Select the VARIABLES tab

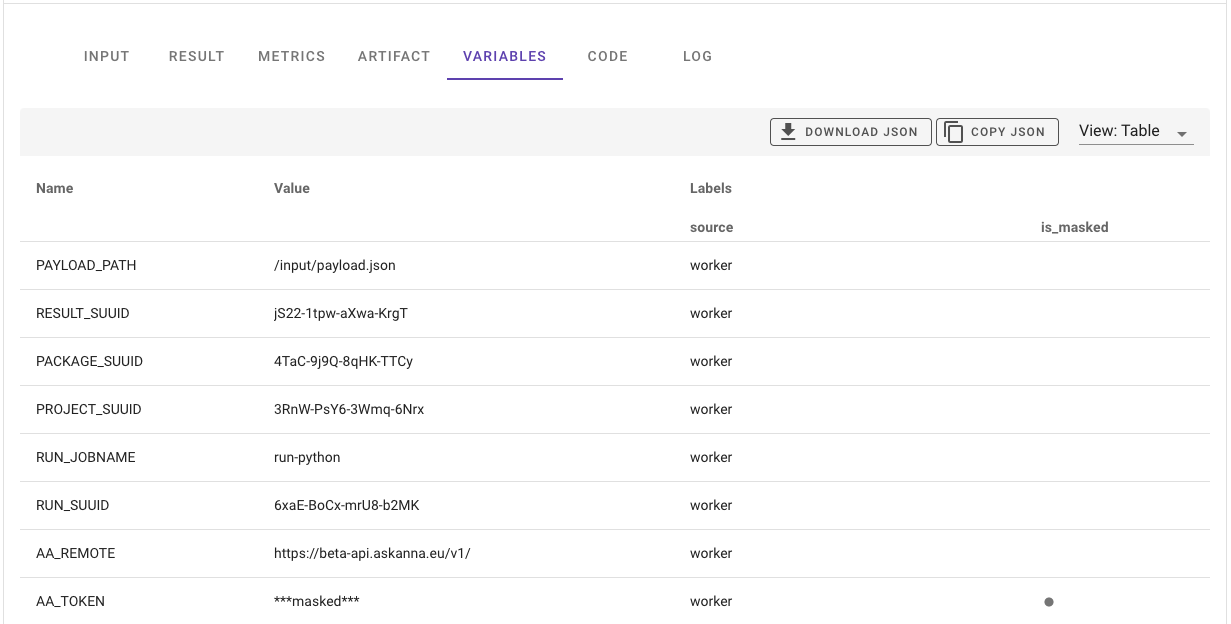click(504, 56)
